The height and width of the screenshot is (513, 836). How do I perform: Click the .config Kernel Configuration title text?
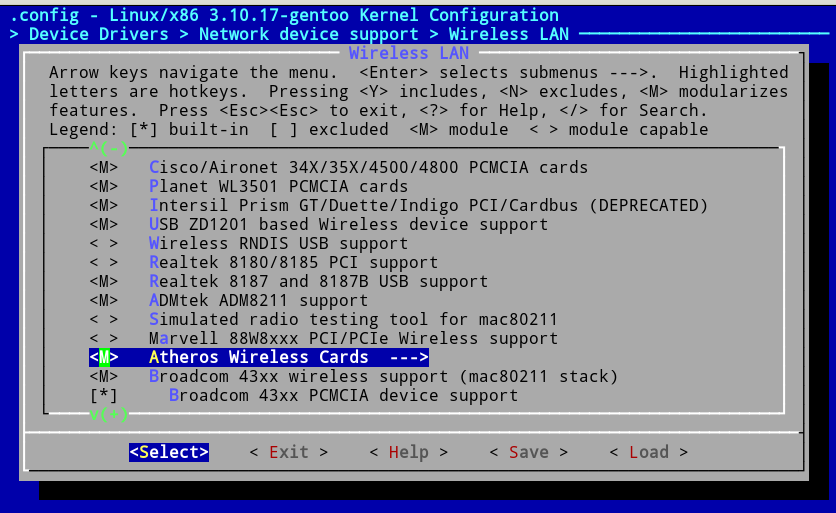[284, 15]
